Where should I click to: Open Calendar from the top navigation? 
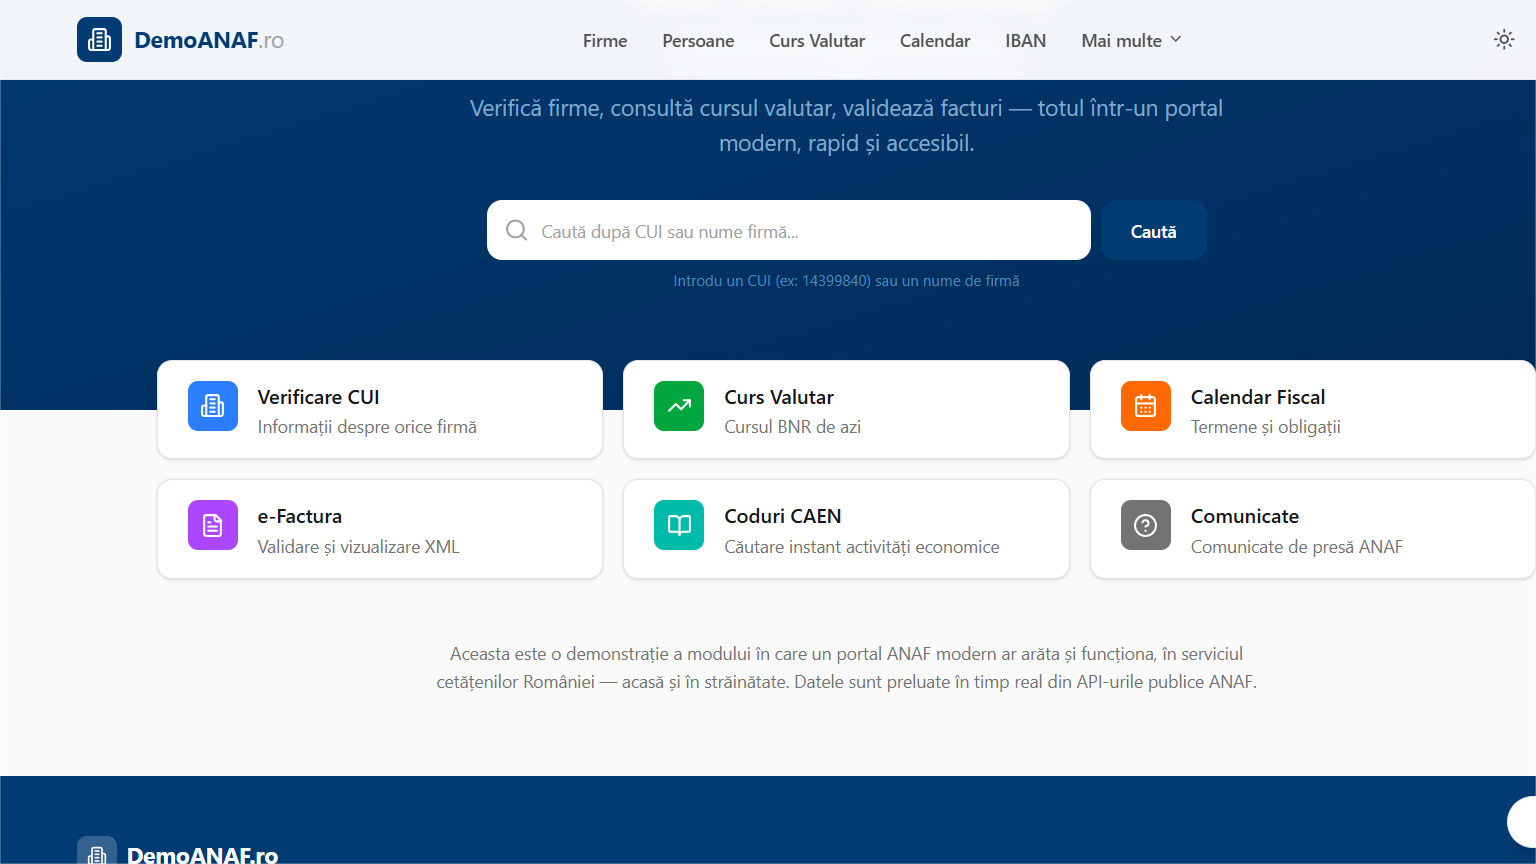tap(935, 41)
